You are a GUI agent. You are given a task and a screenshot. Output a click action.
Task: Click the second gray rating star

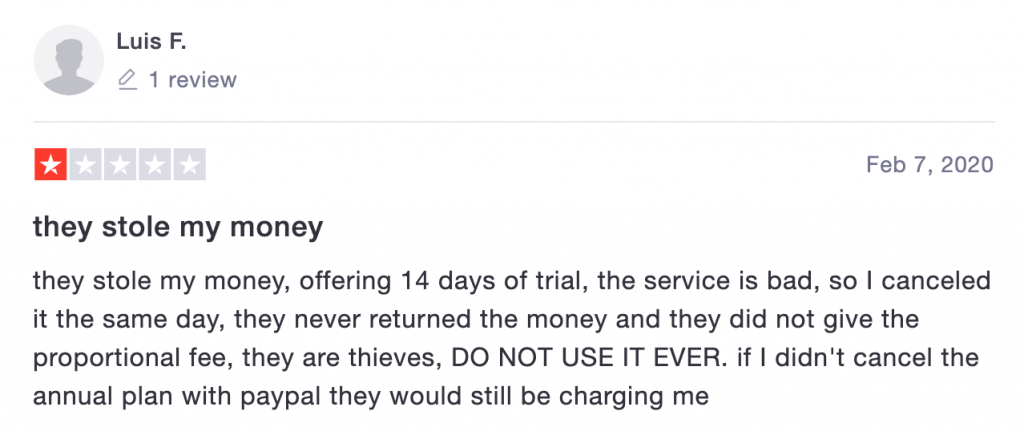85,165
